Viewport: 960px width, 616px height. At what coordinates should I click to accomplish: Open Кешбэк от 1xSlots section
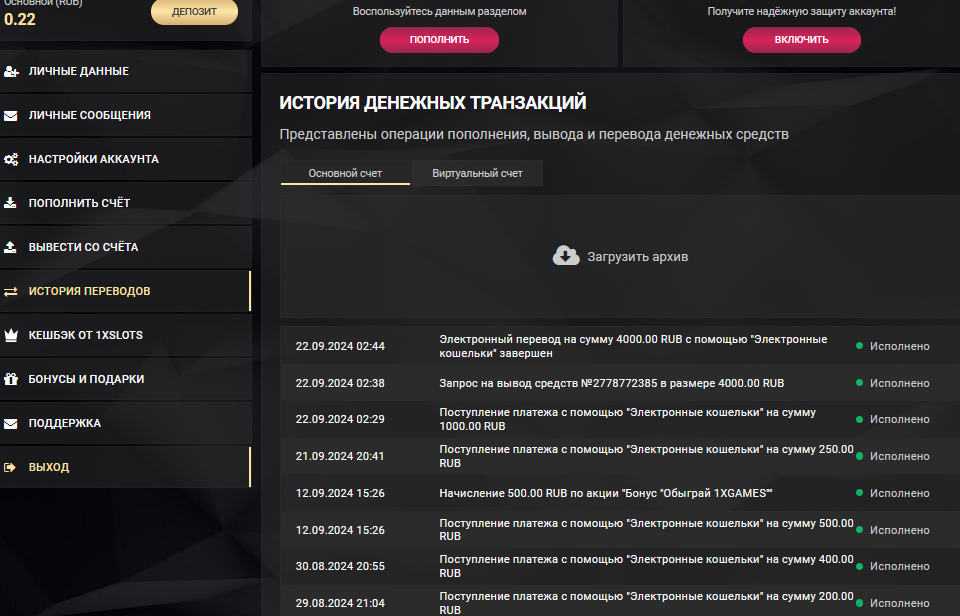(126, 335)
